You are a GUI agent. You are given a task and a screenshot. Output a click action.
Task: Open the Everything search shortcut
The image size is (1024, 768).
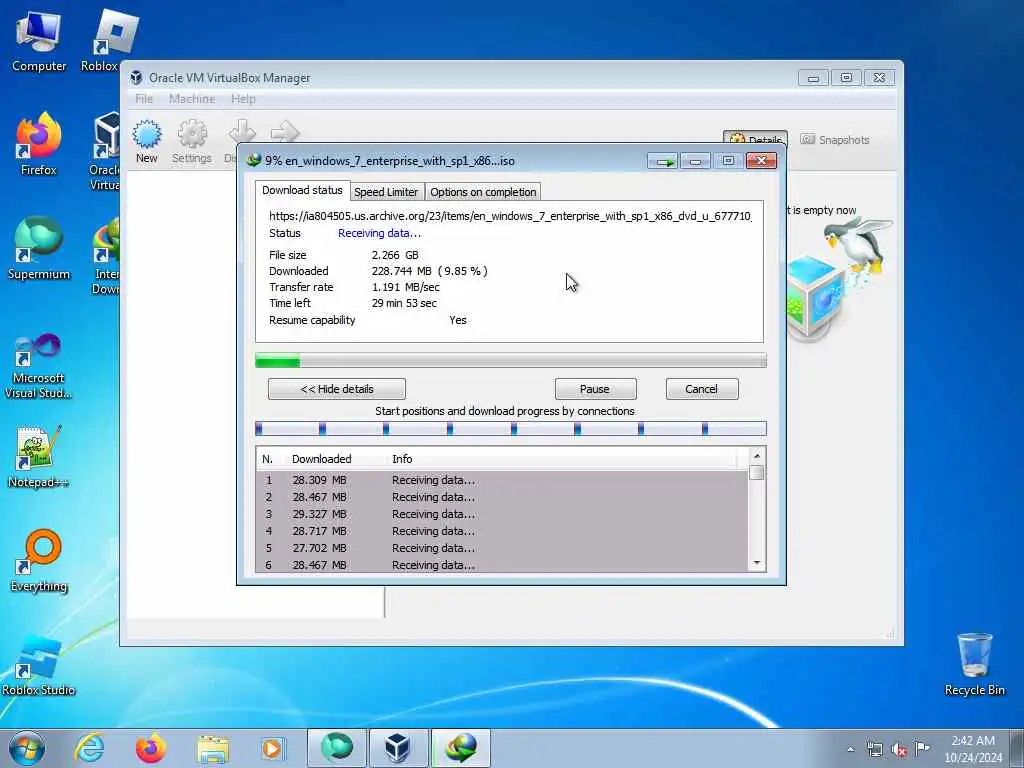(39, 560)
